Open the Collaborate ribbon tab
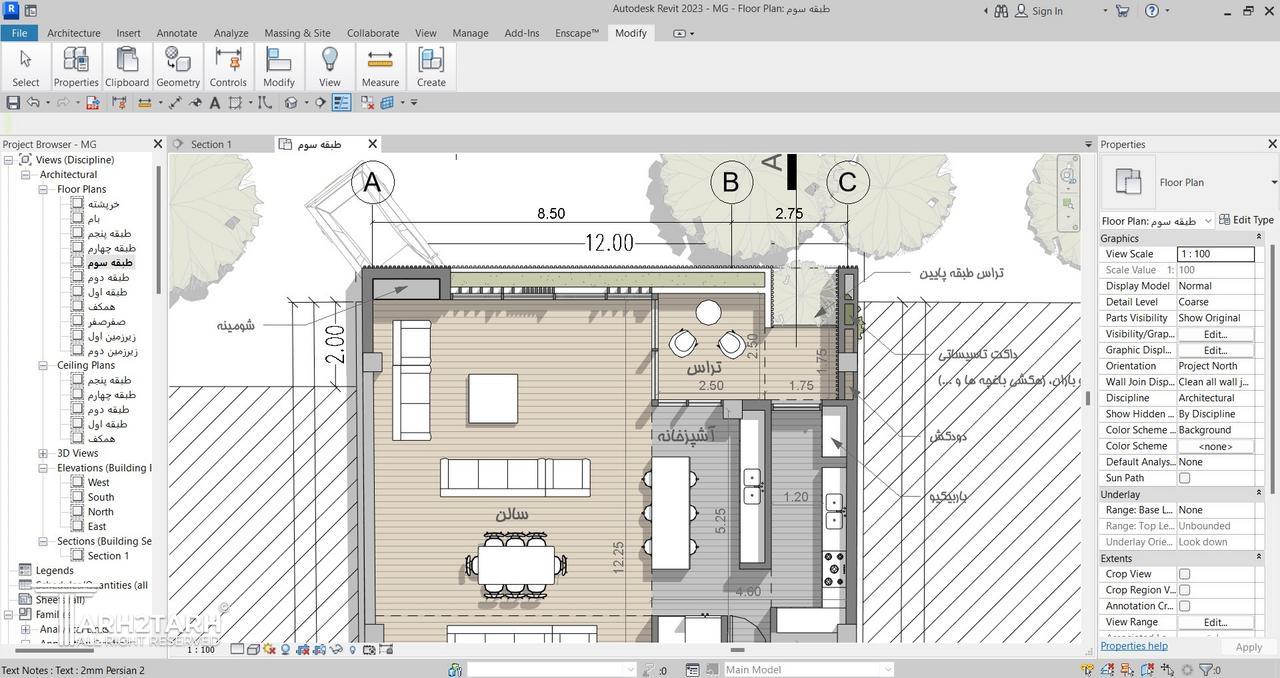The height and width of the screenshot is (678, 1280). (x=372, y=33)
